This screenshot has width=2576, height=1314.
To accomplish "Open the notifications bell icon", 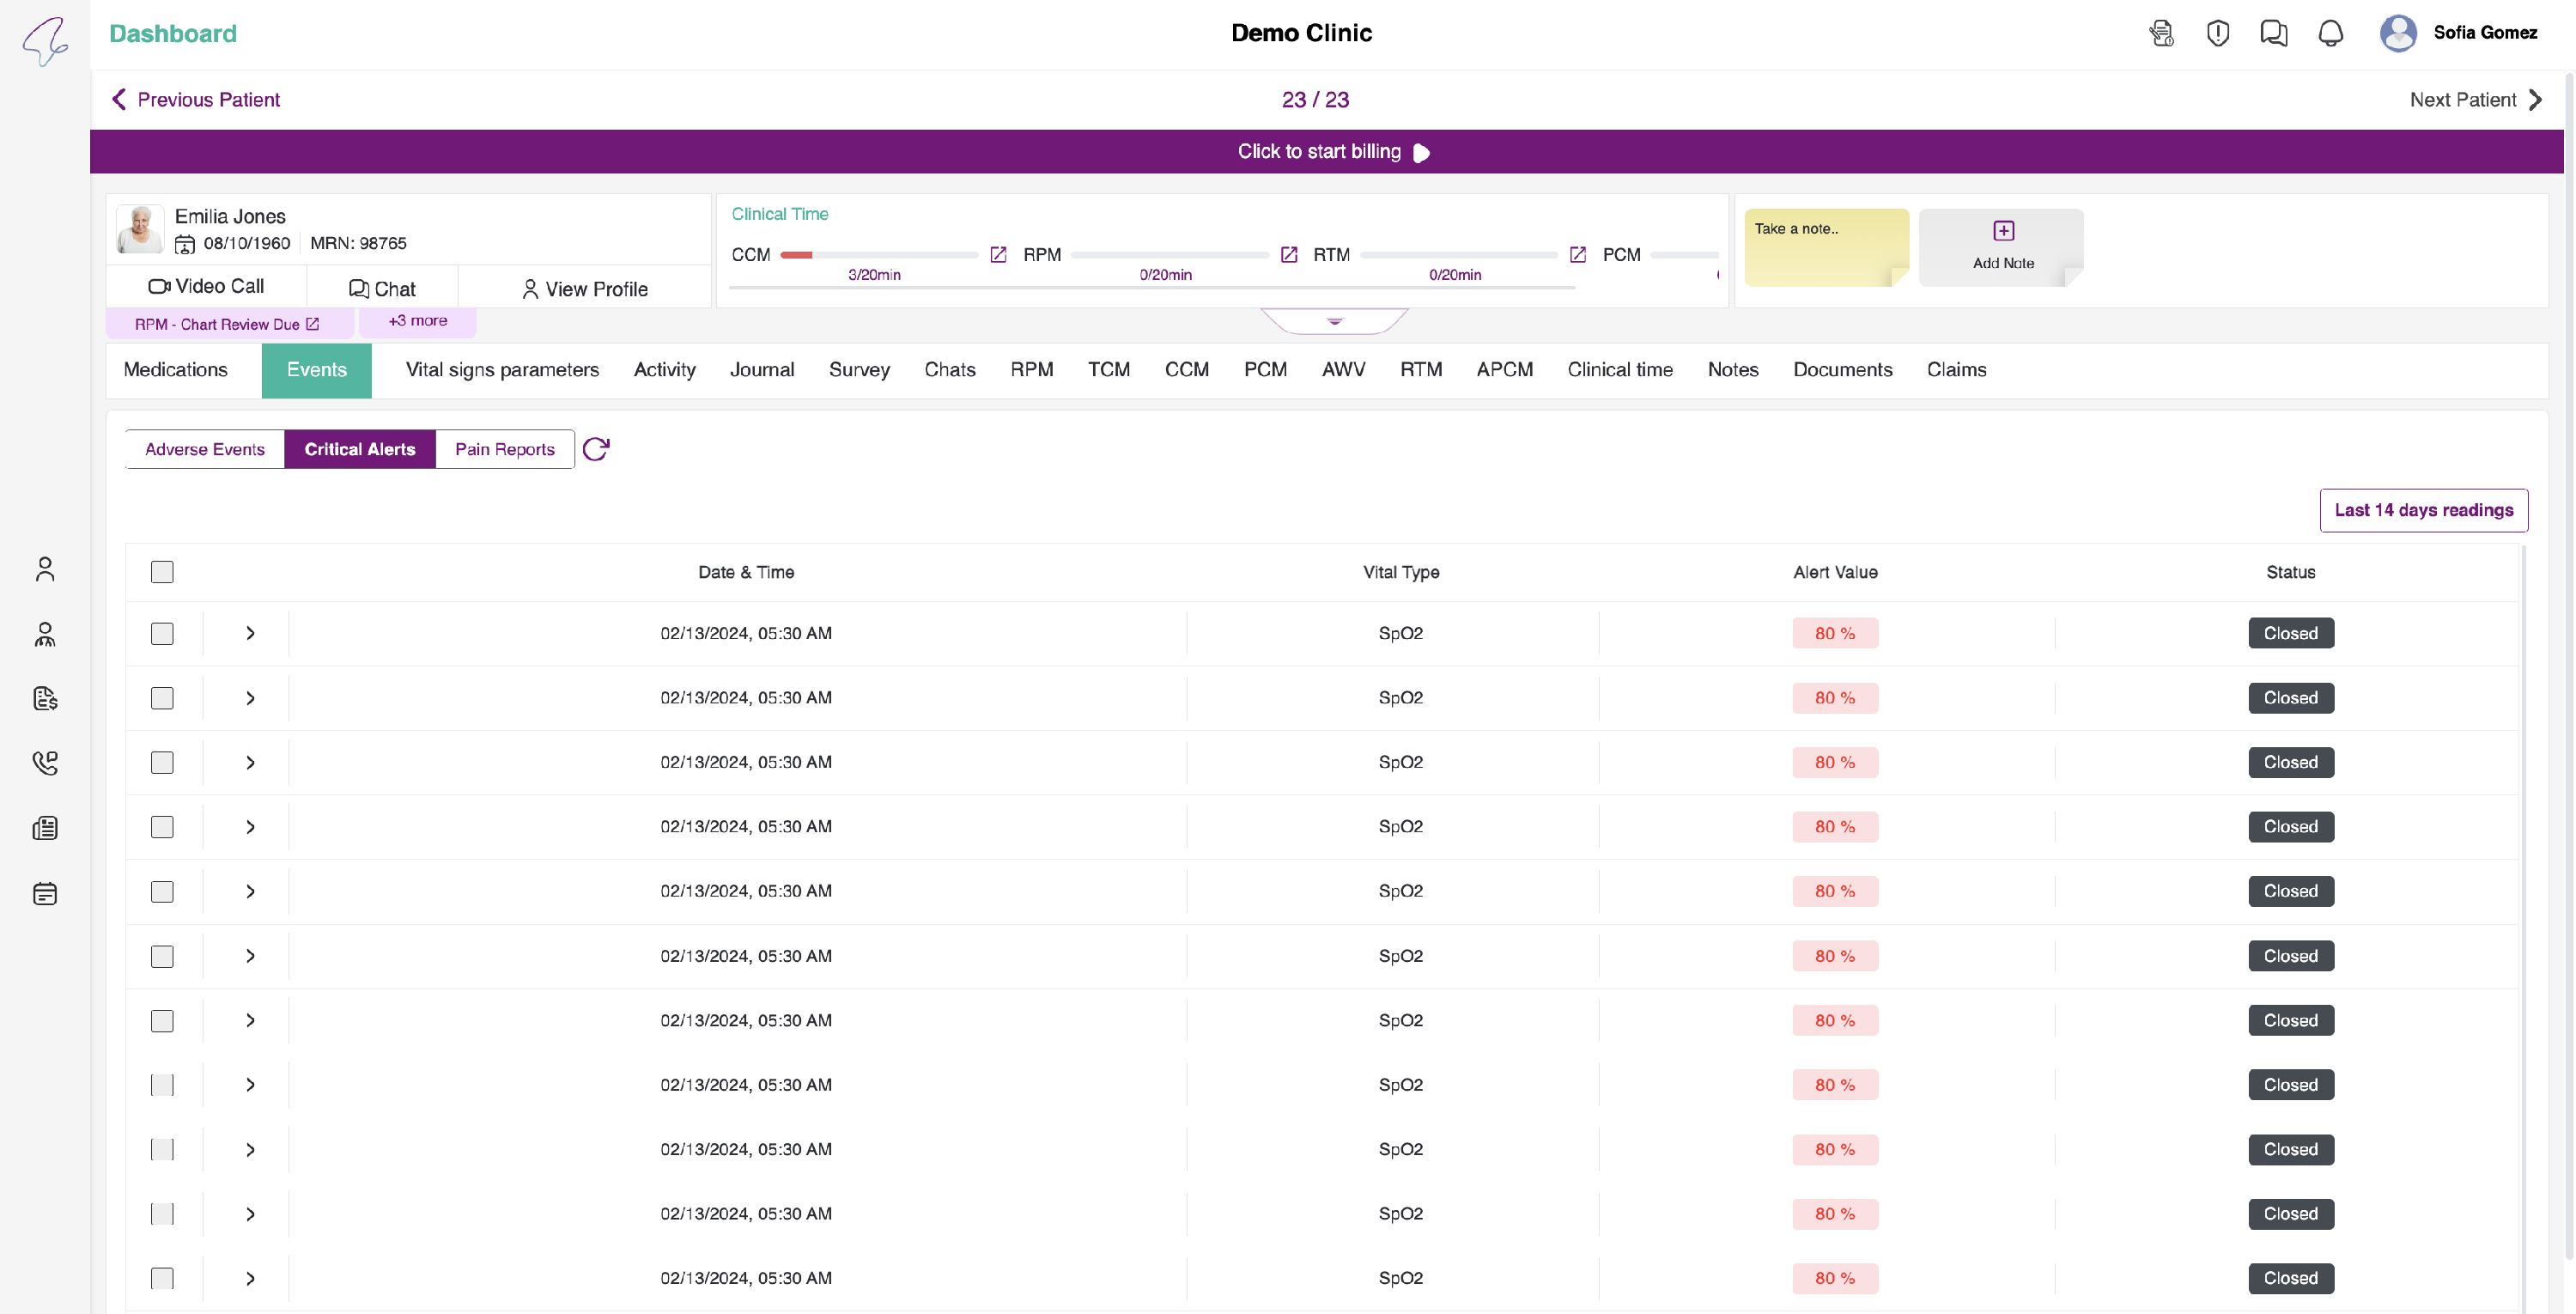I will point(2330,33).
